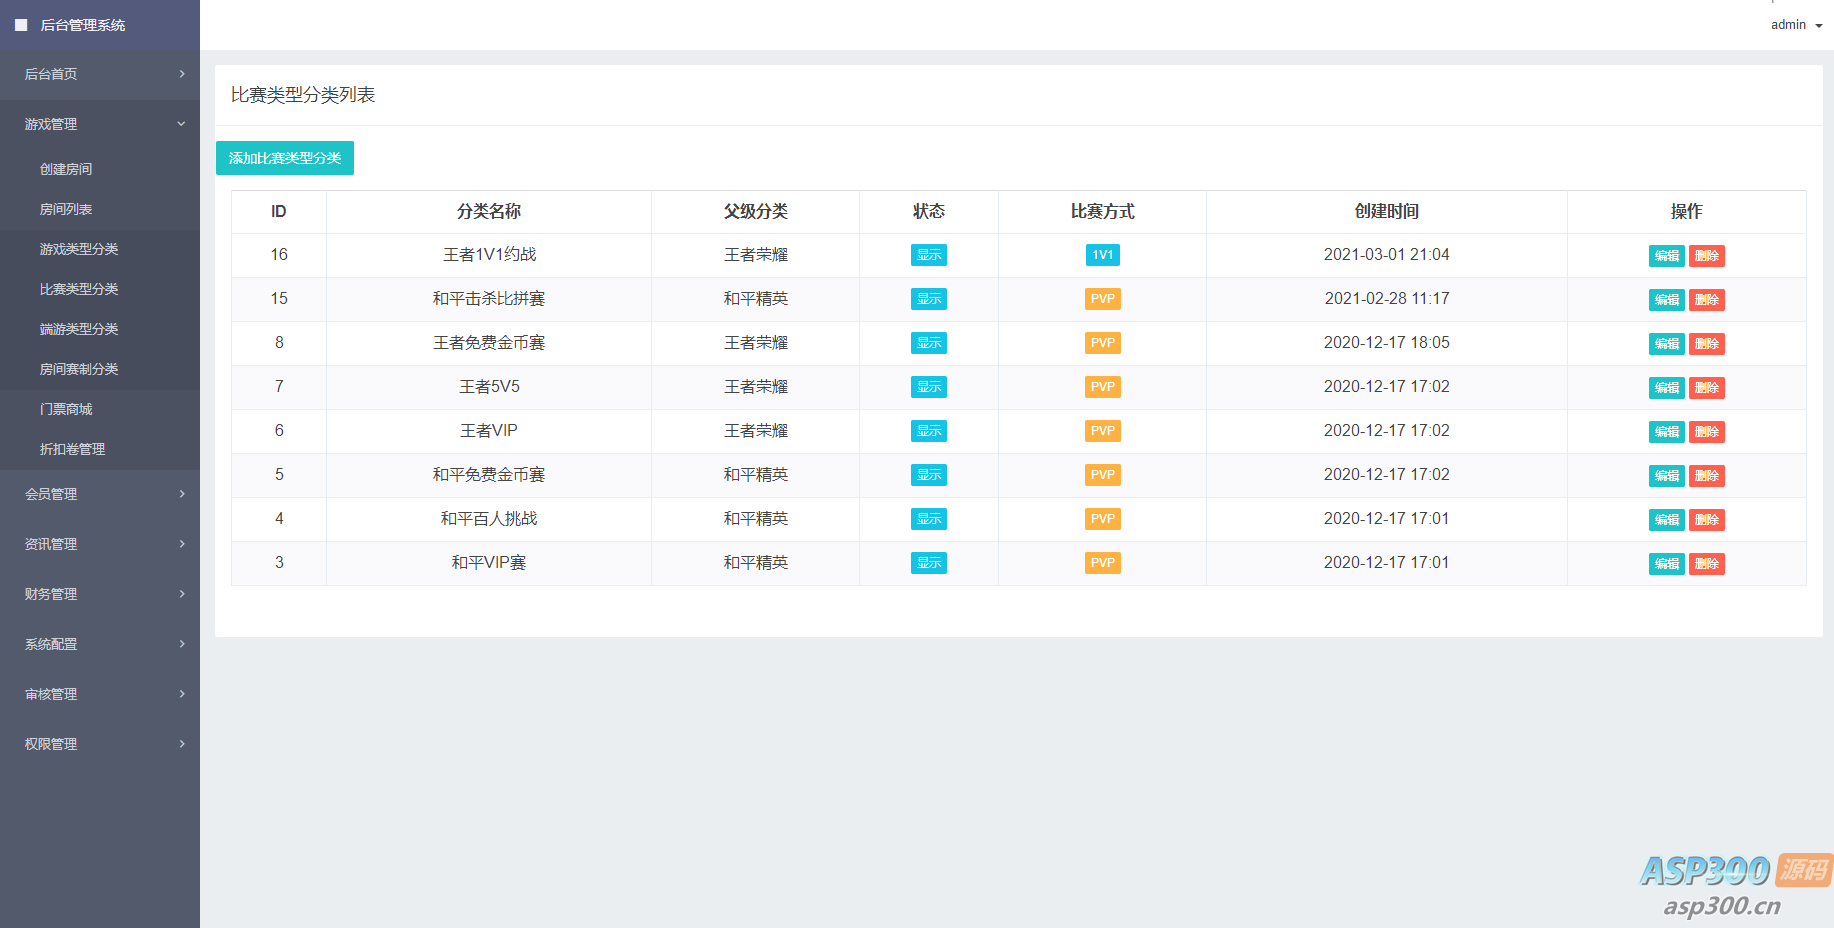Click the 1V1 badge for 王者1V1约战

point(1102,255)
